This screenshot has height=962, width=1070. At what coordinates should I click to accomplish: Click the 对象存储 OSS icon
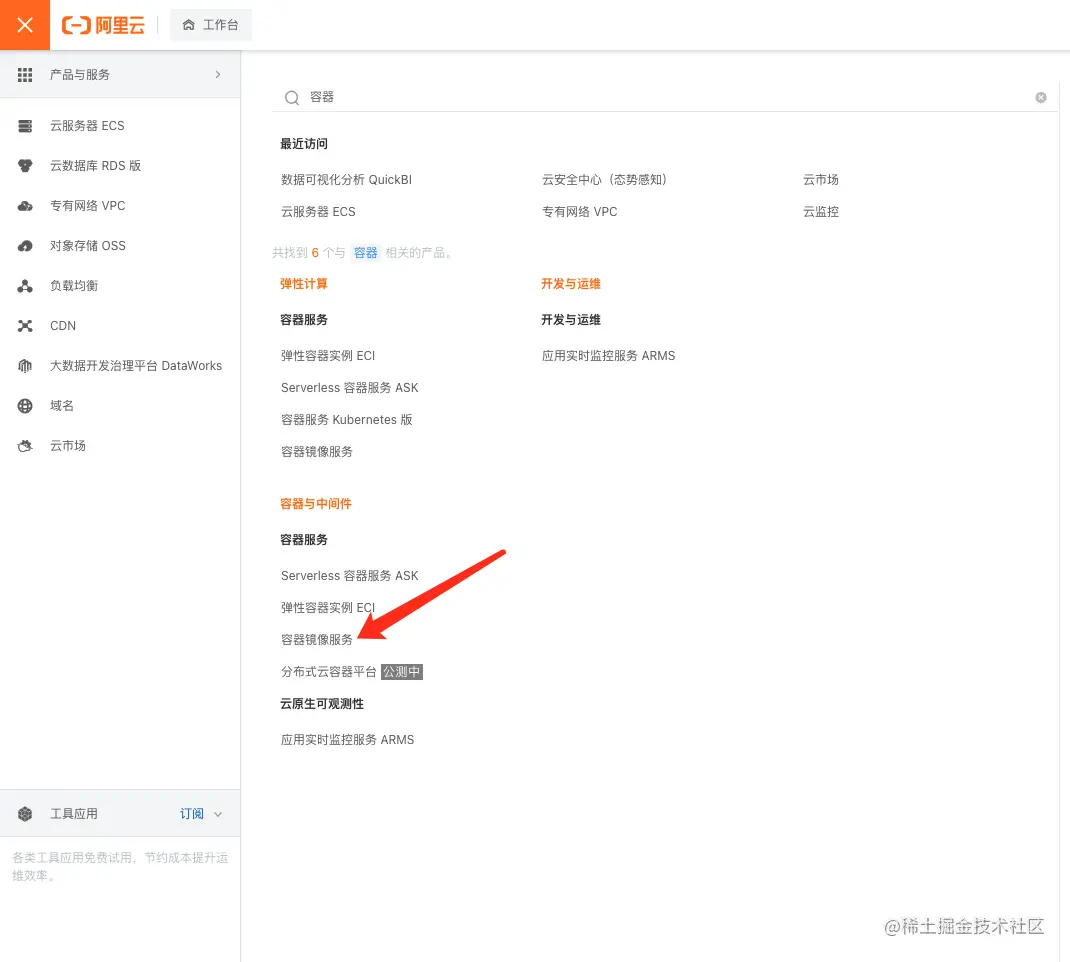25,246
